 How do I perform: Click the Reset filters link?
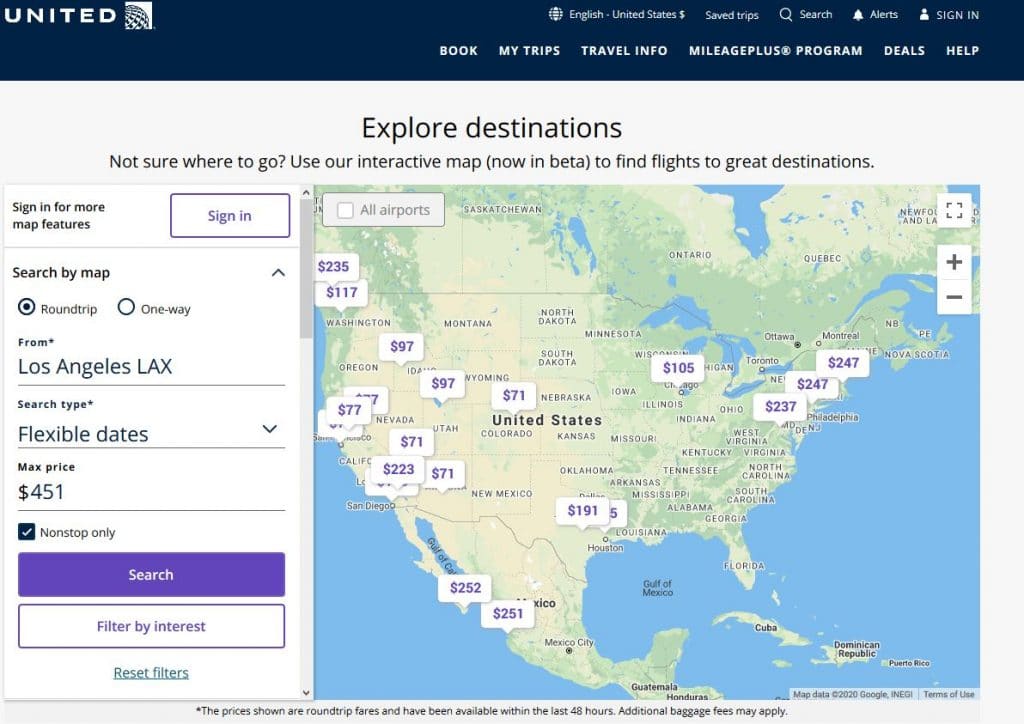[x=150, y=672]
